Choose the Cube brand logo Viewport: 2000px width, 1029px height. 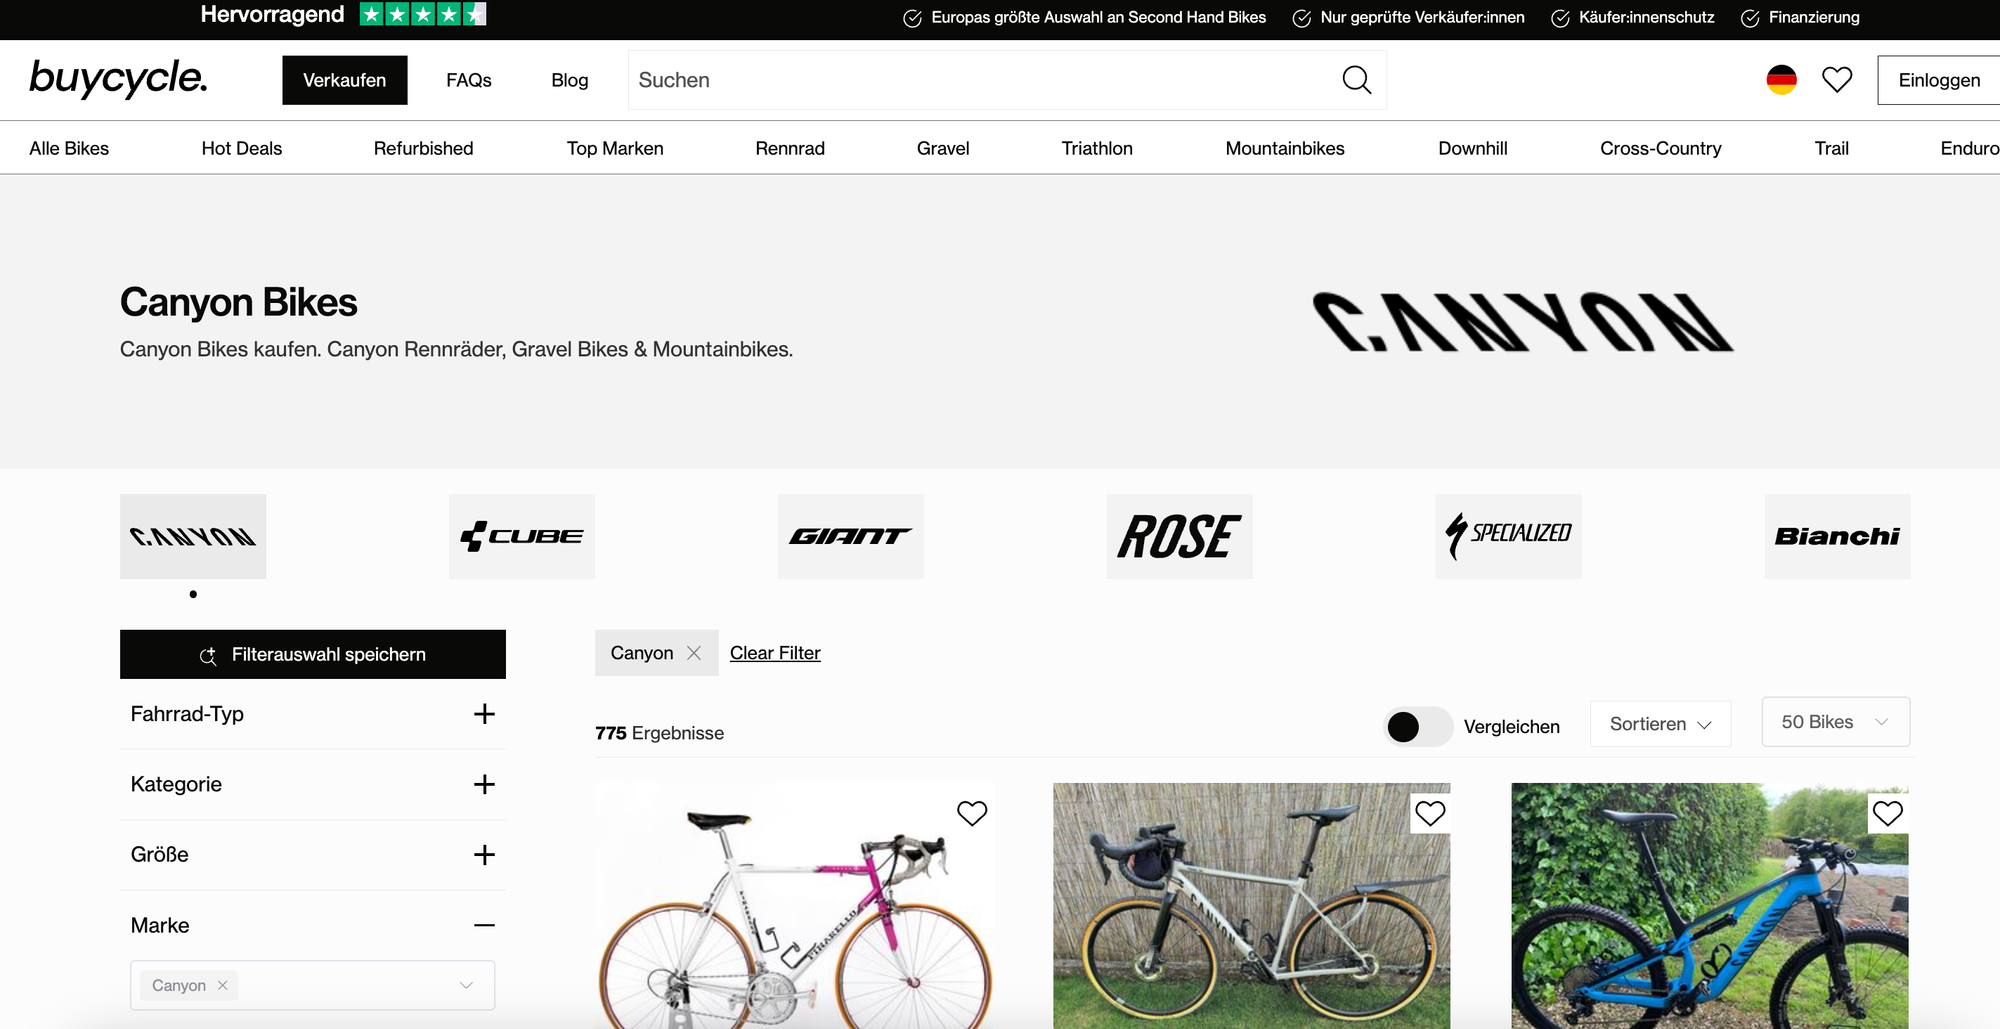point(522,536)
